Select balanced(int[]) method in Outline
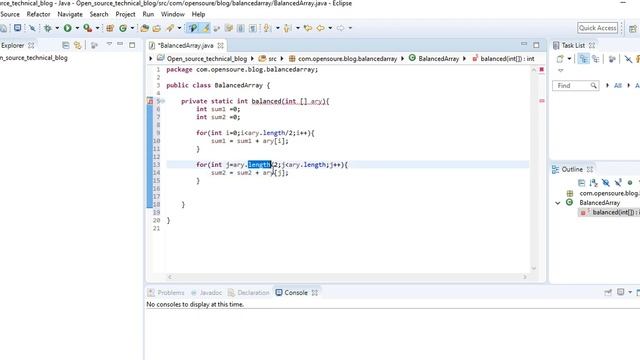This screenshot has width=640, height=360. coord(609,212)
